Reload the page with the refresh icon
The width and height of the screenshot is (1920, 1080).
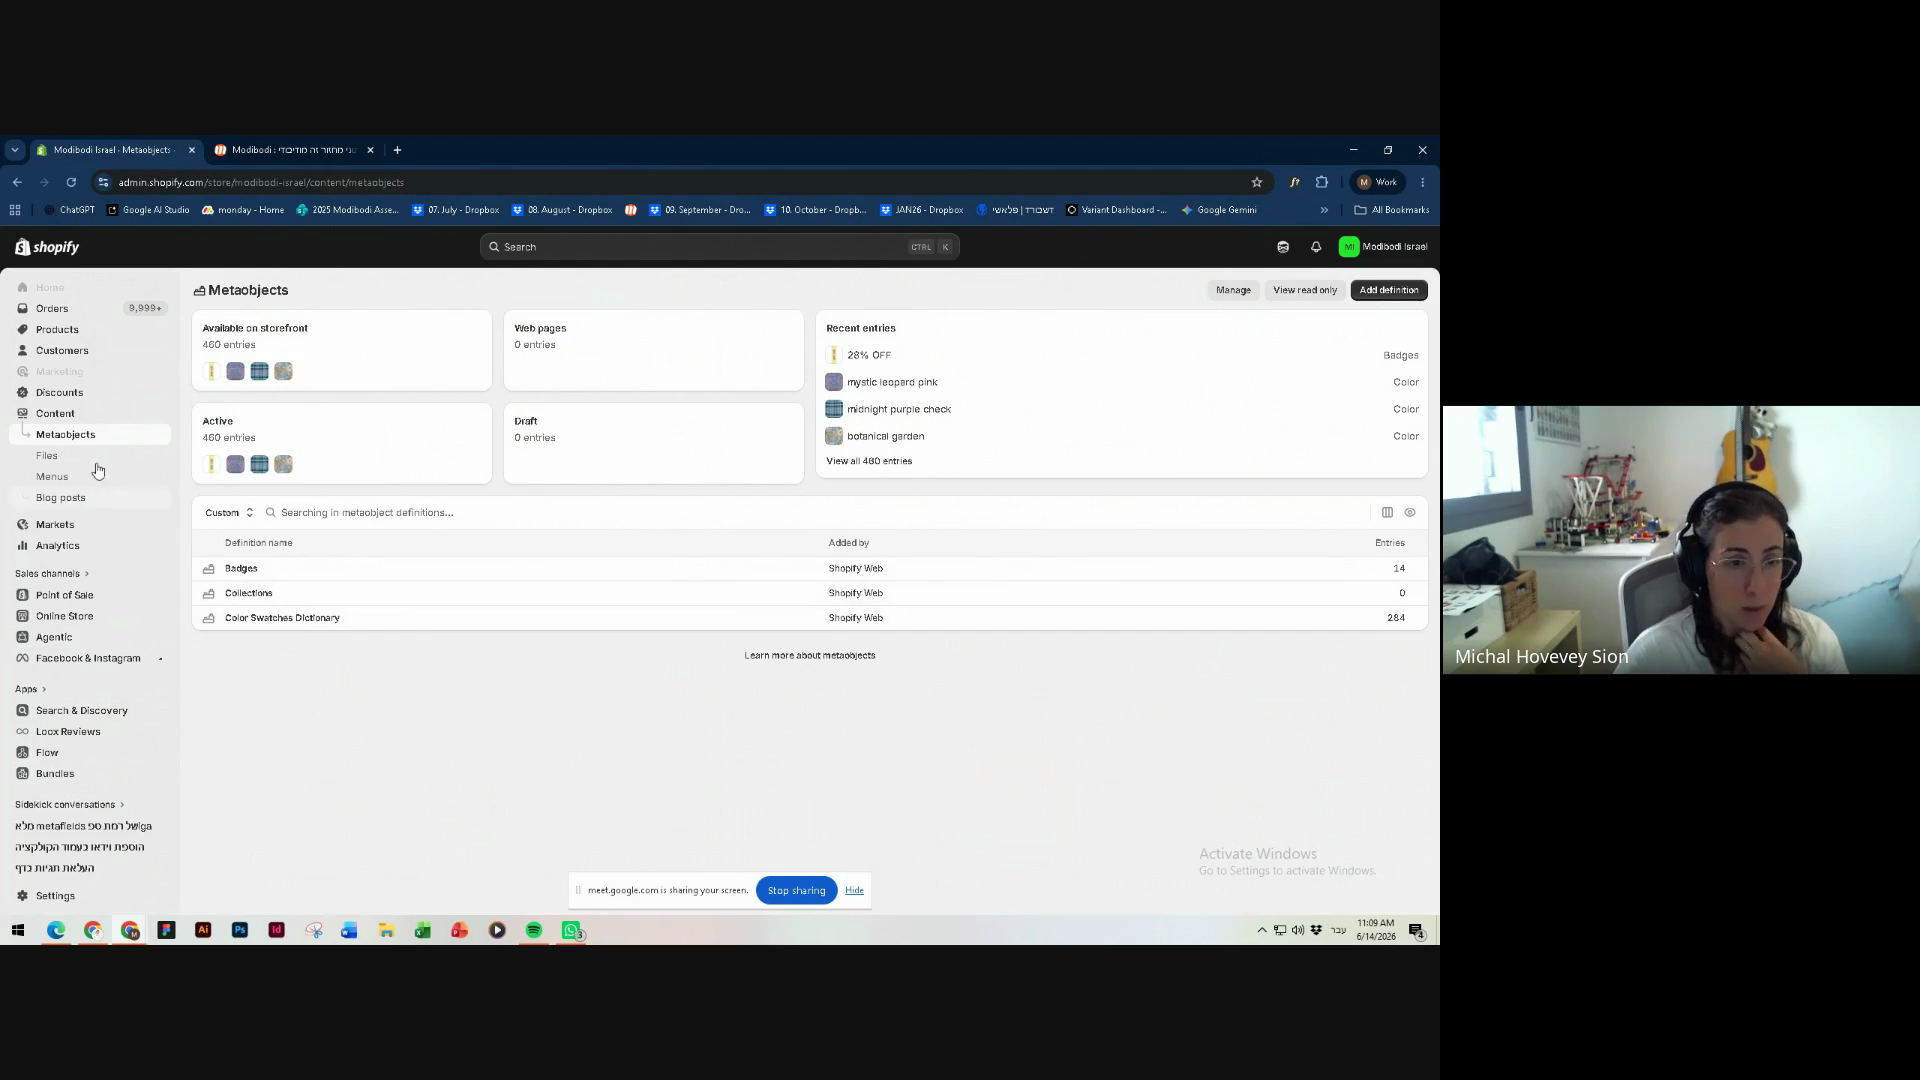pos(71,182)
